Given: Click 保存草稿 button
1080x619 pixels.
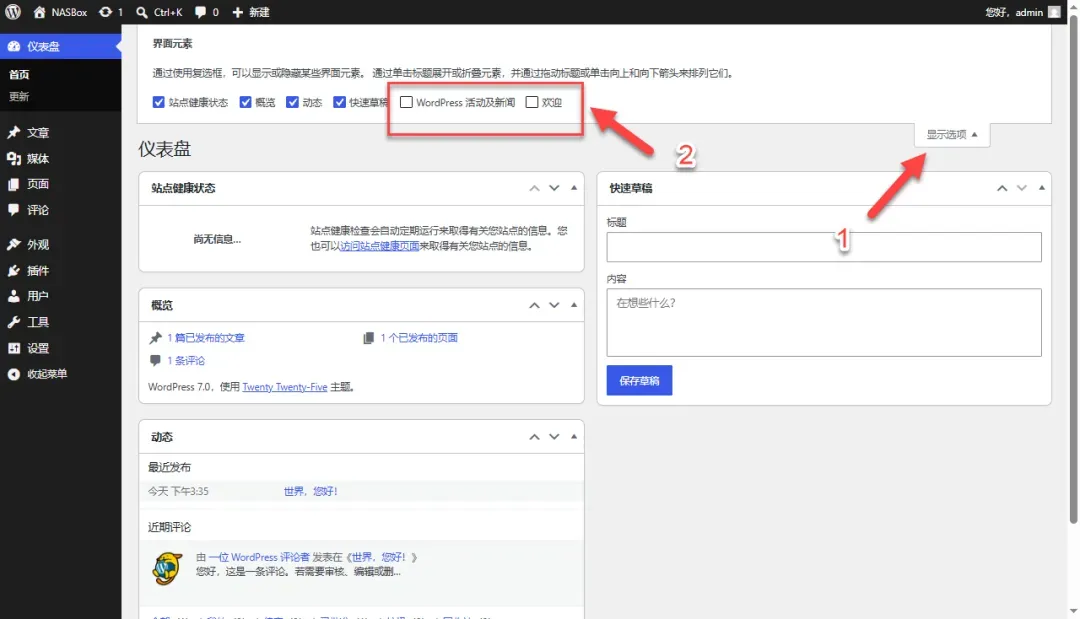Looking at the screenshot, I should [639, 381].
